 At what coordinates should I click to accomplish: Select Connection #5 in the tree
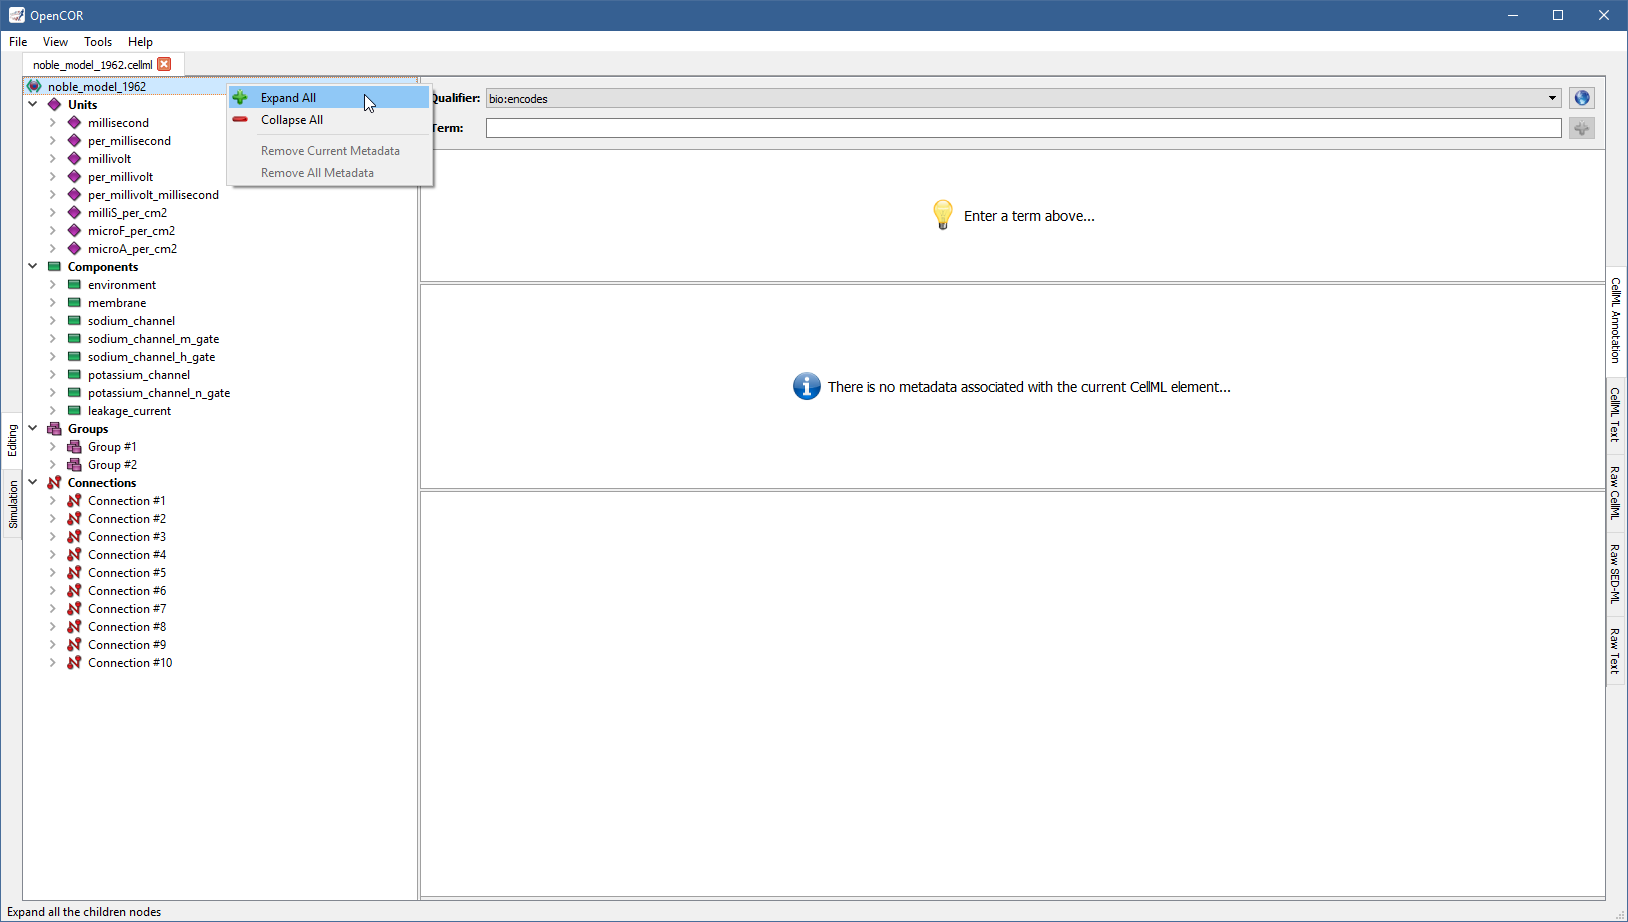126,573
